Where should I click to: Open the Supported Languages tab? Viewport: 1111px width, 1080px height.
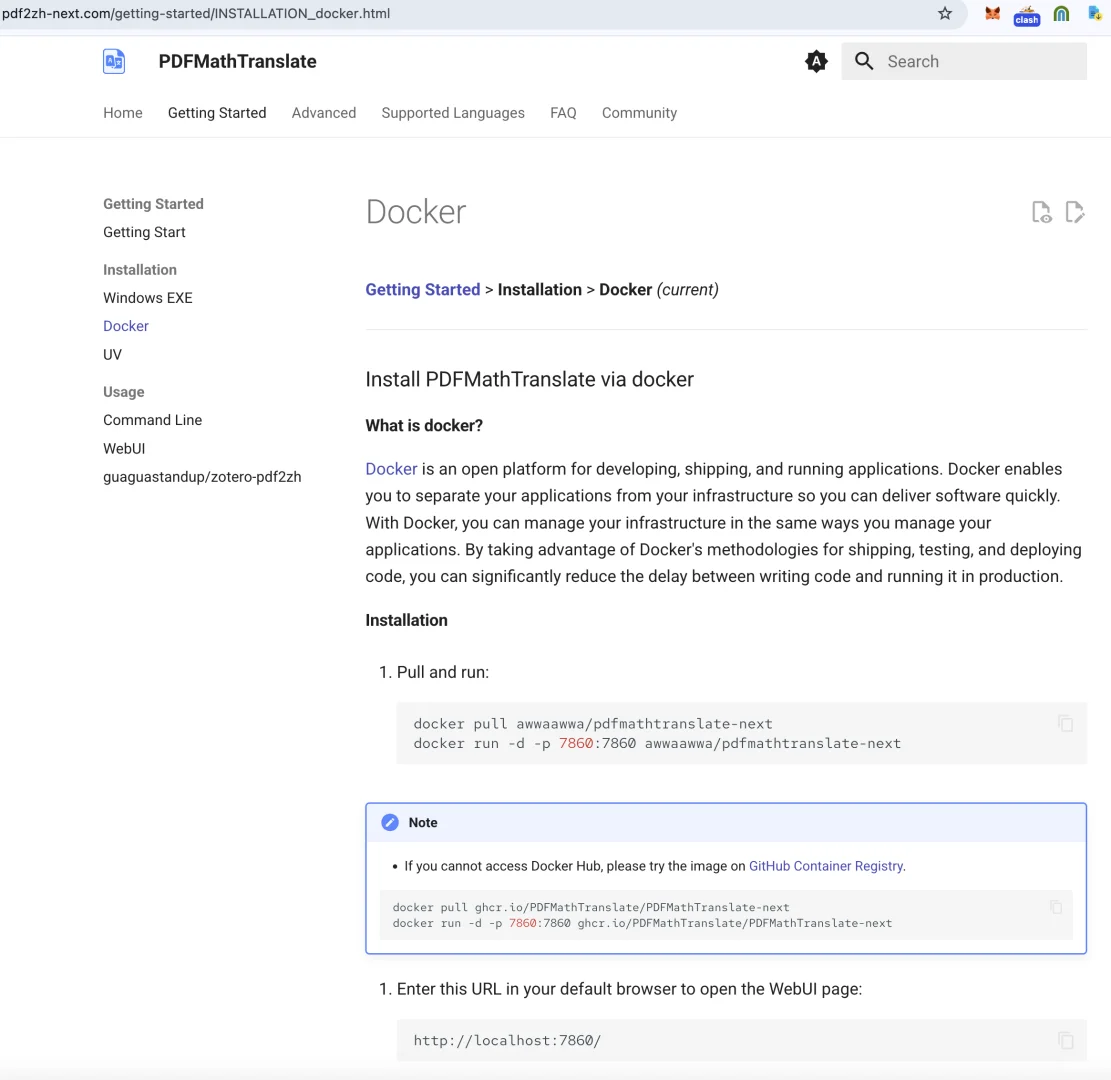(x=453, y=113)
